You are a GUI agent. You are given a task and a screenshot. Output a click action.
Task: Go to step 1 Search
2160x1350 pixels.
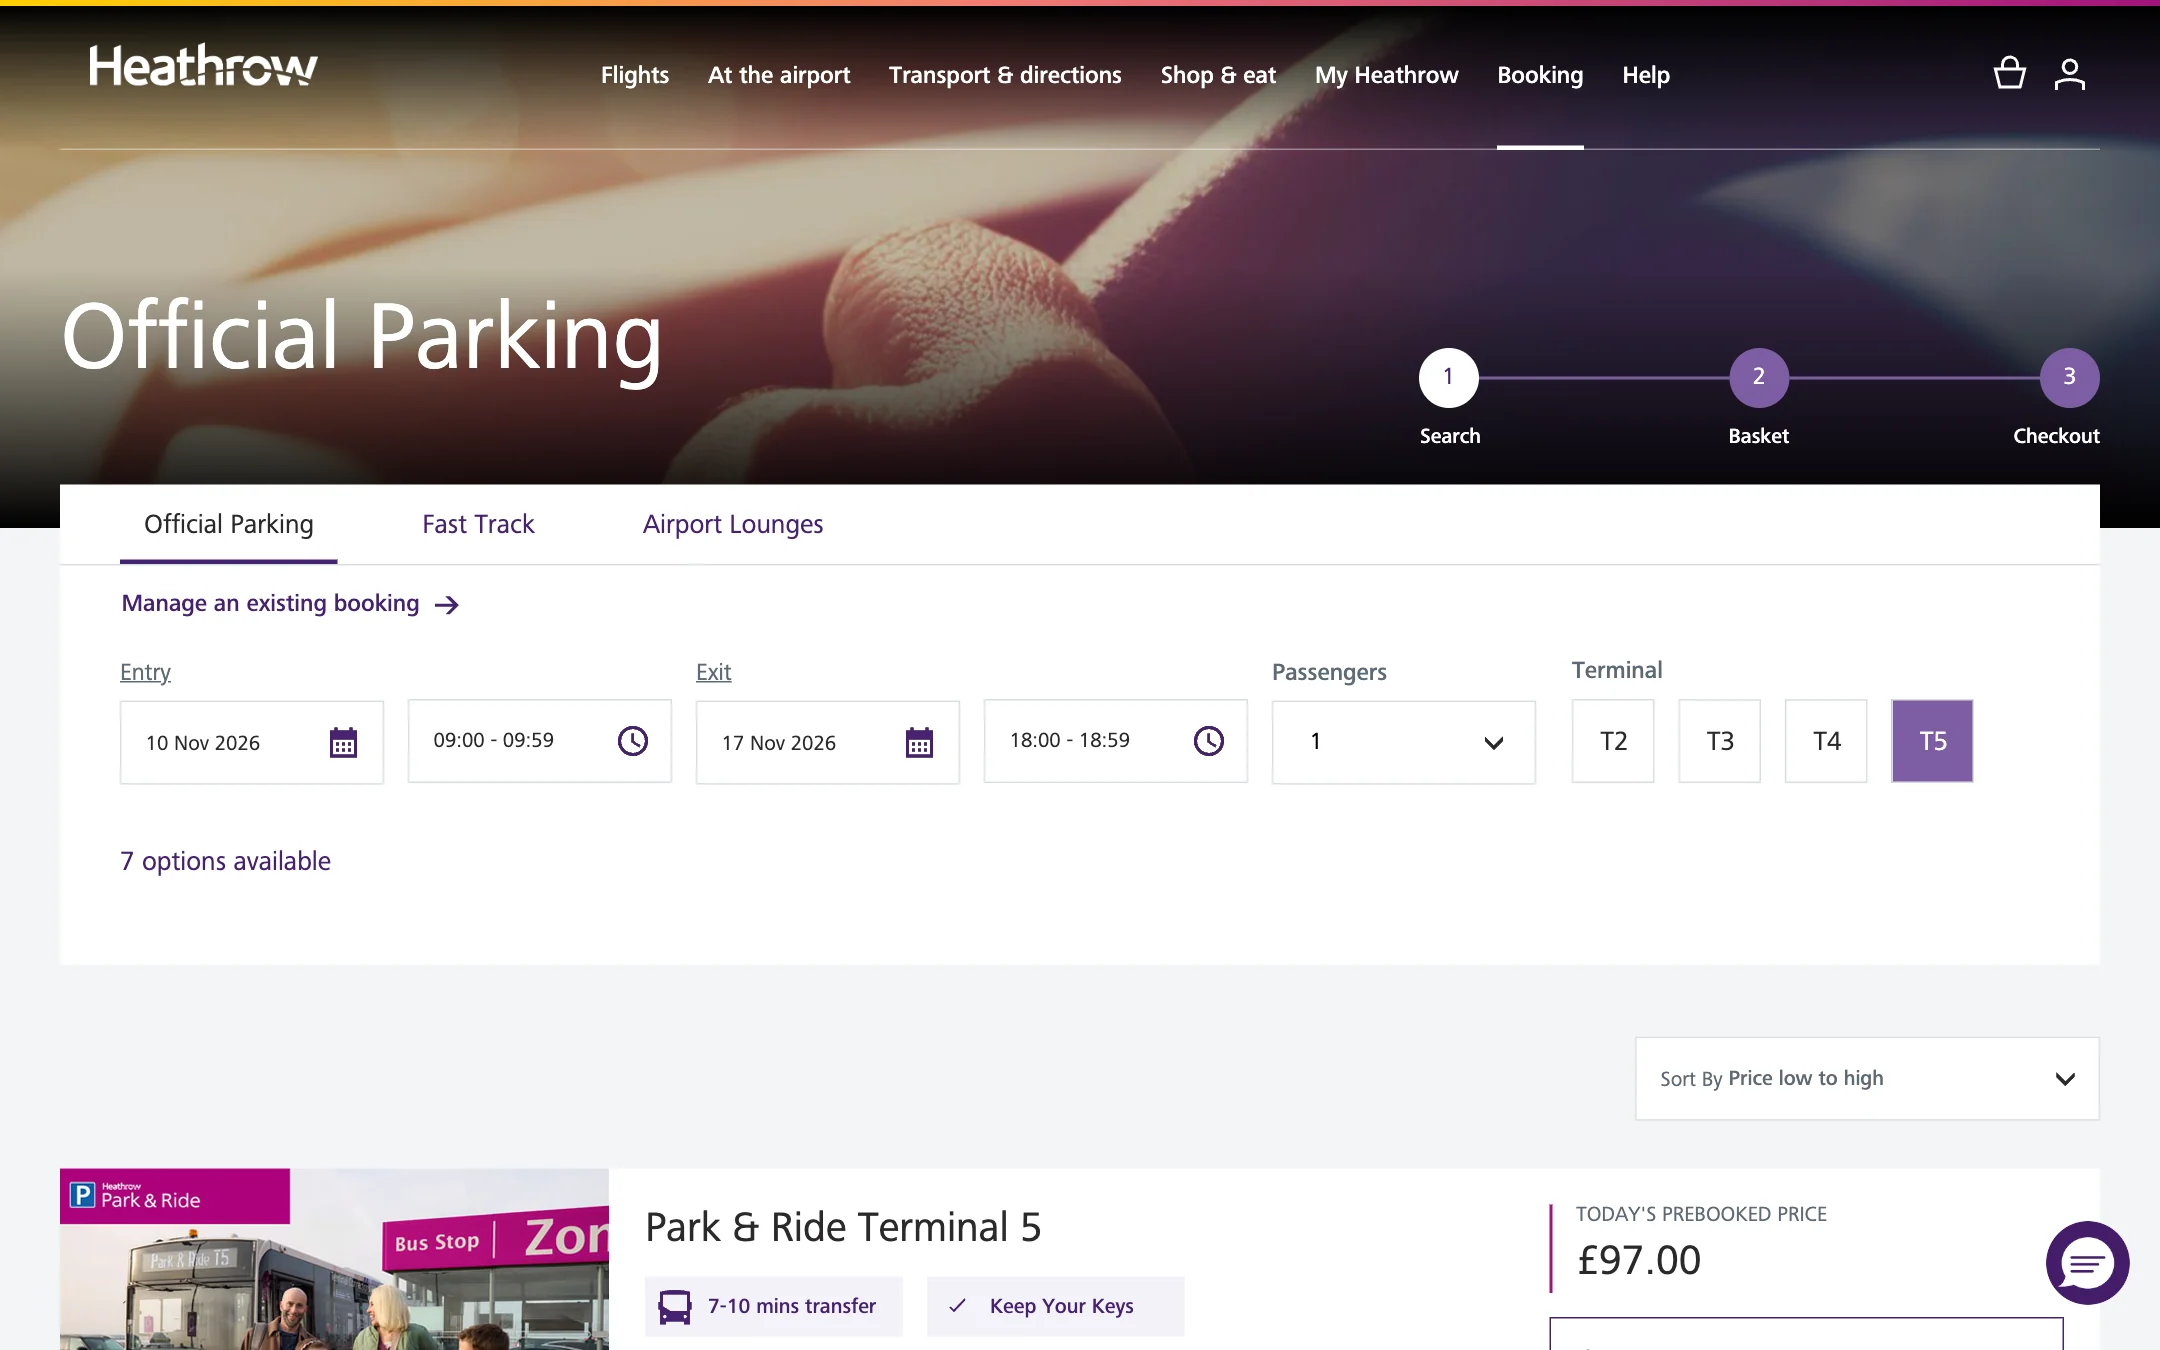1449,377
